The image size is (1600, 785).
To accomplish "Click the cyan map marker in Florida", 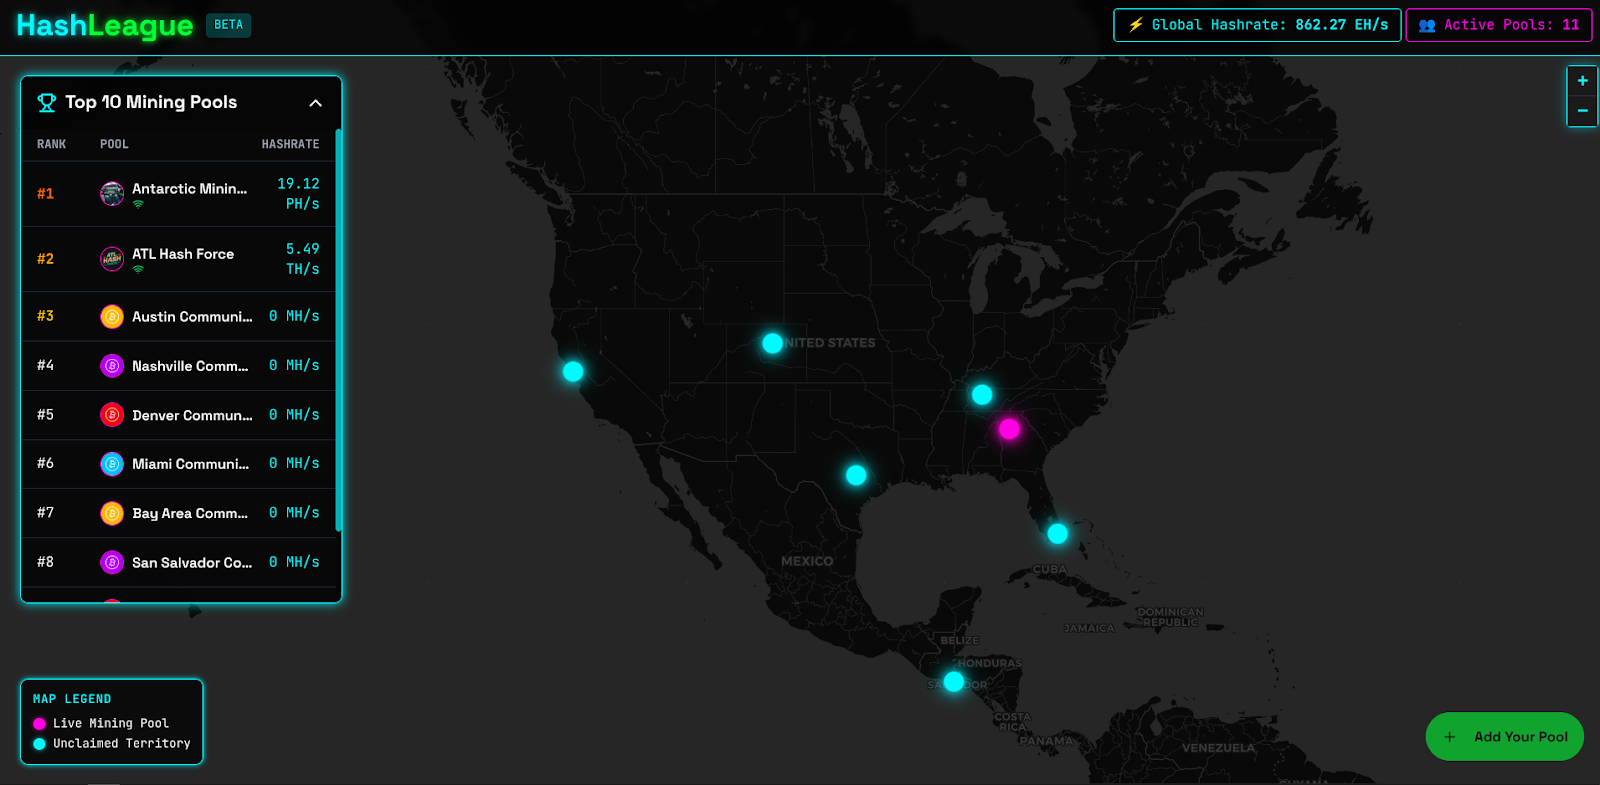I will 1057,534.
